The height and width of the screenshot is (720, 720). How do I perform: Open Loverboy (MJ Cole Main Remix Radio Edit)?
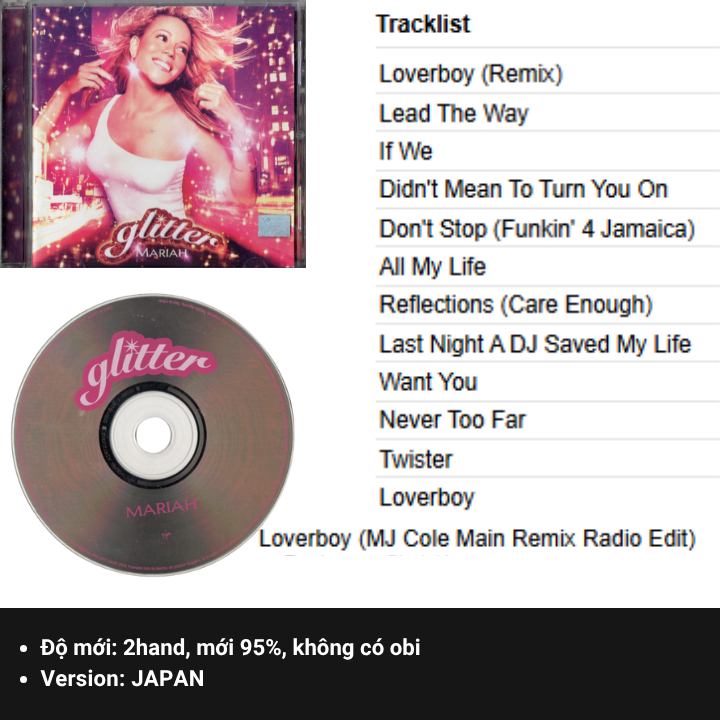coord(477,538)
